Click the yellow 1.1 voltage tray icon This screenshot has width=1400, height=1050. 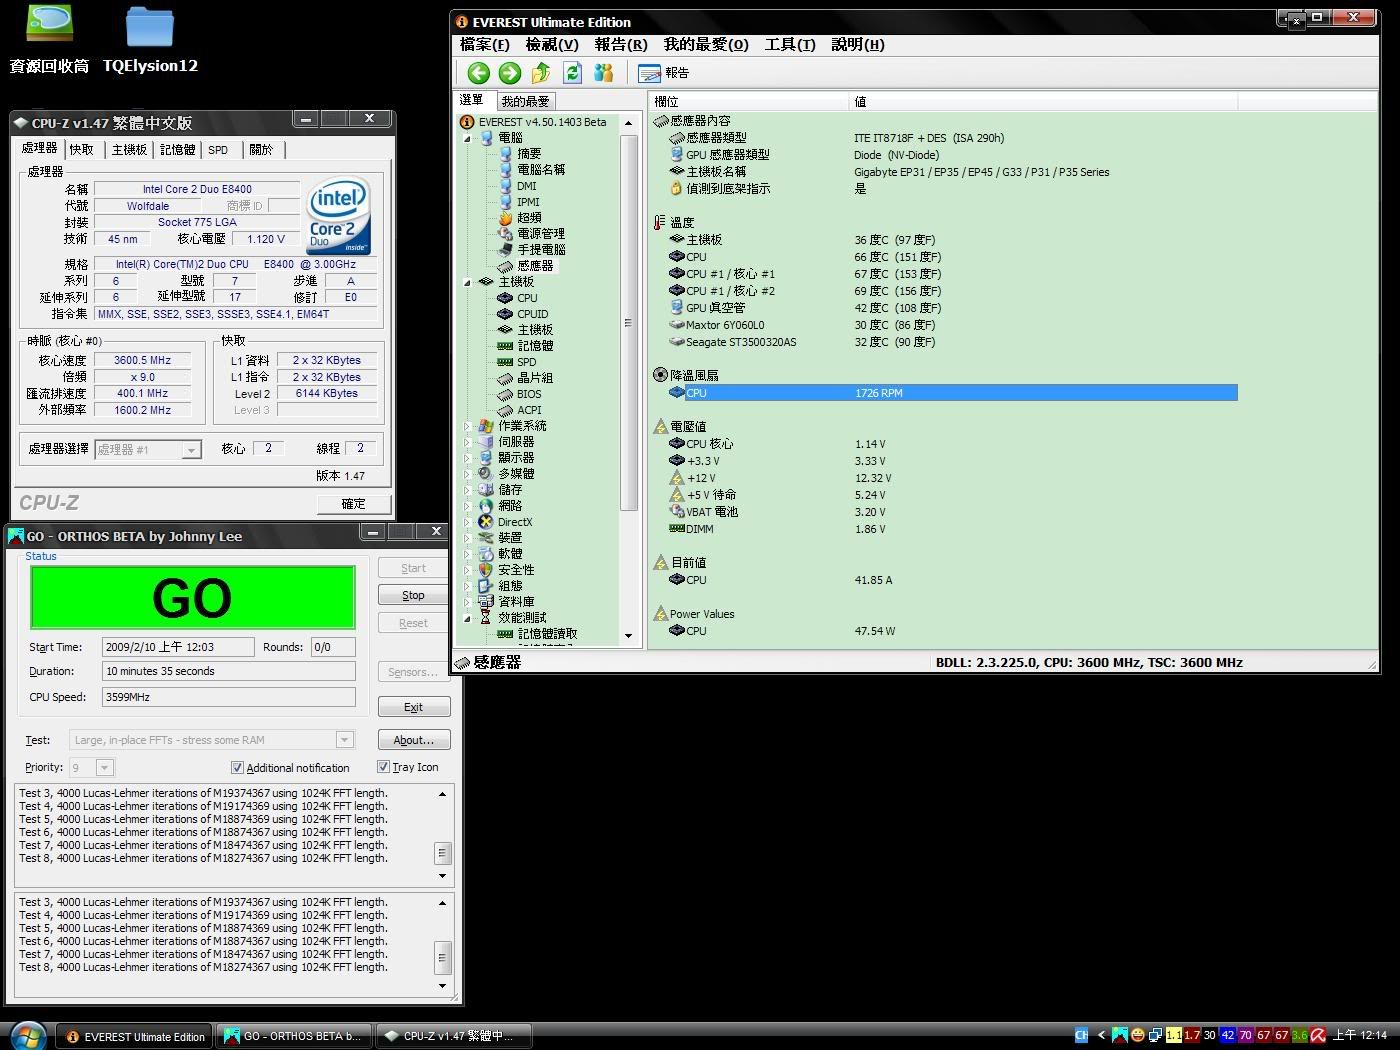point(1174,1036)
